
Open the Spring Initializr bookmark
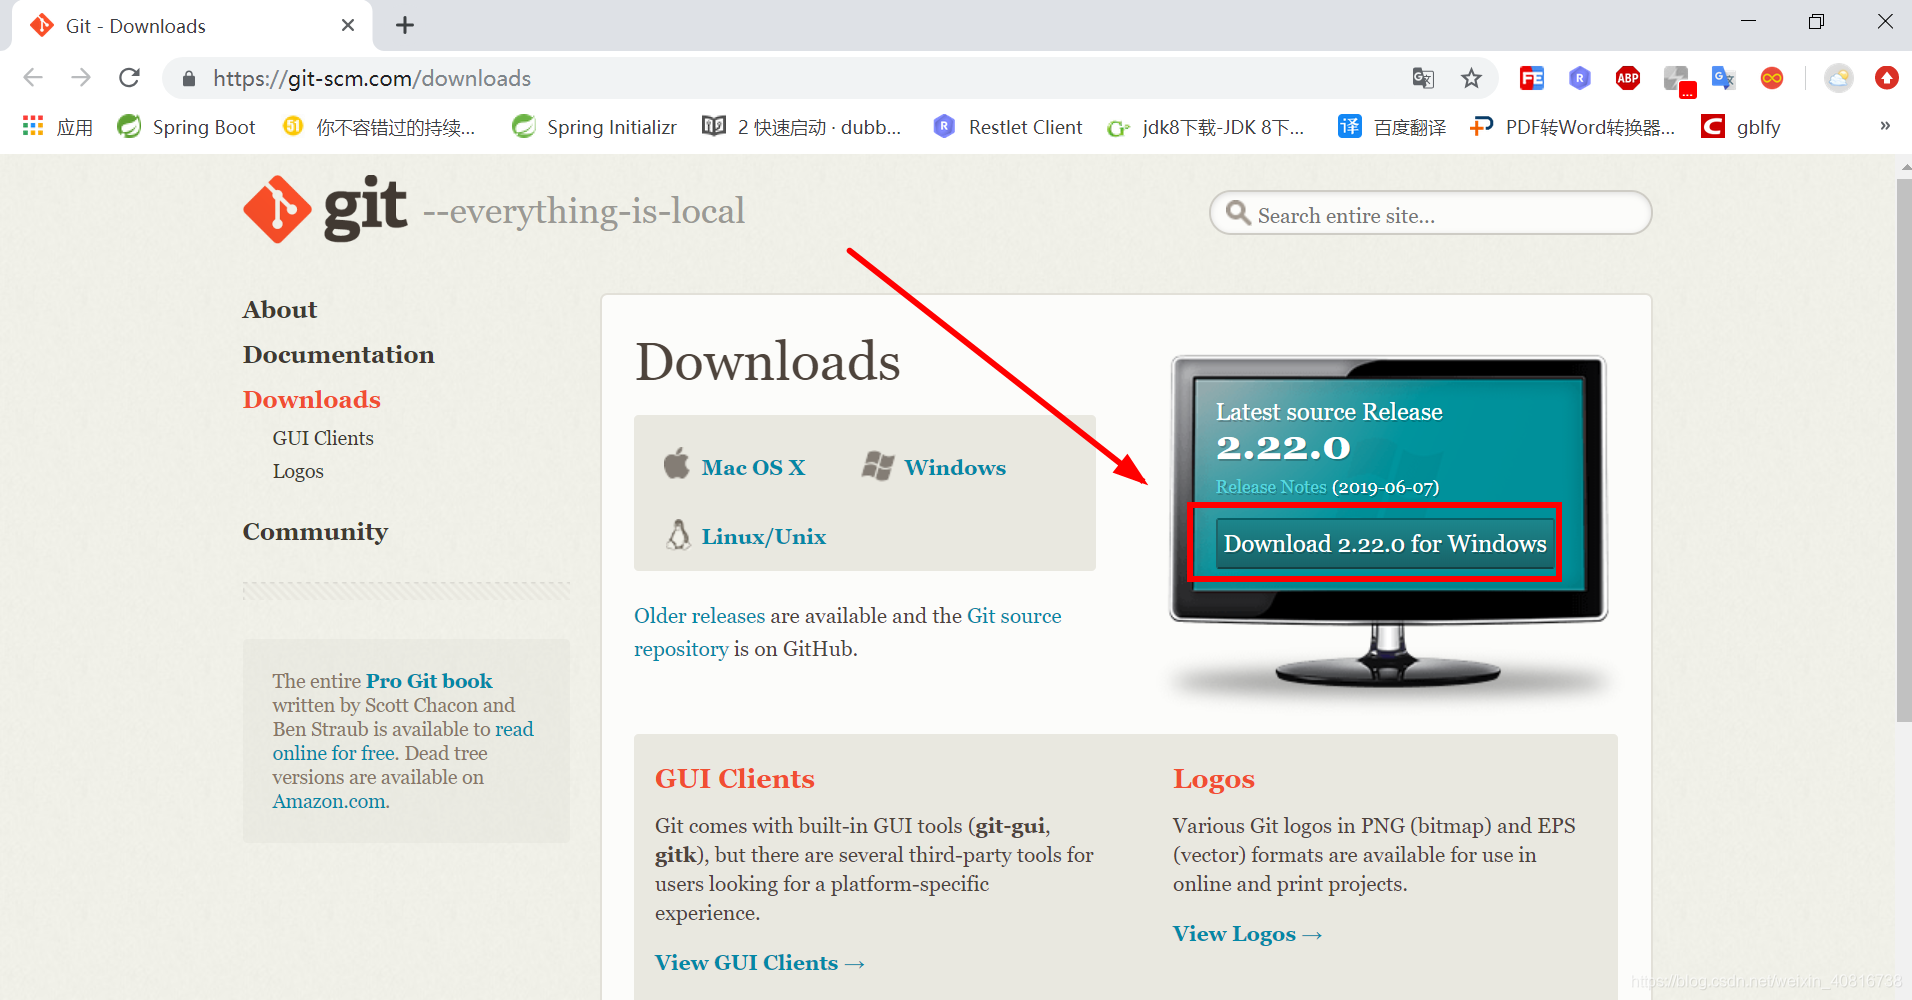click(x=594, y=127)
